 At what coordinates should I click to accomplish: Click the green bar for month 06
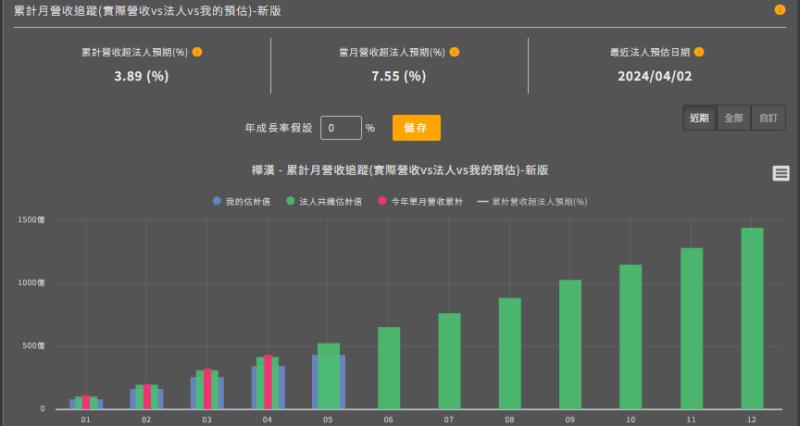389,368
